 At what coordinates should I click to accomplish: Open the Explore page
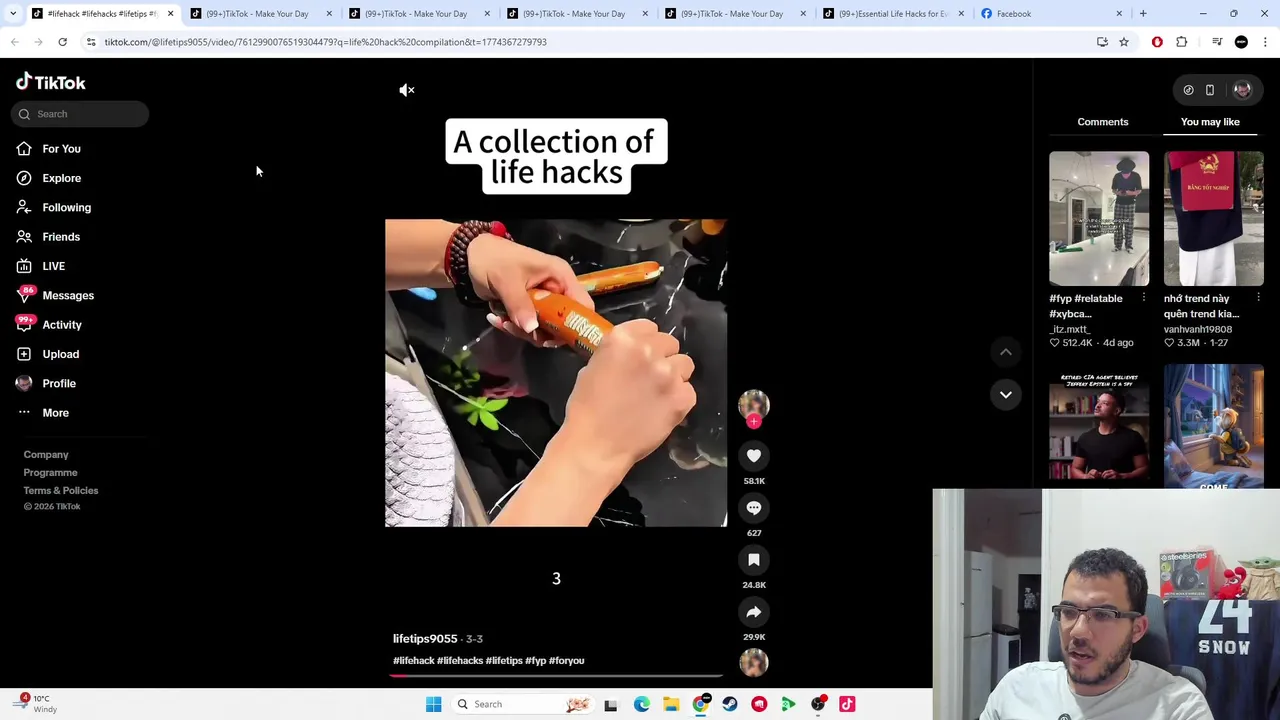(x=61, y=178)
